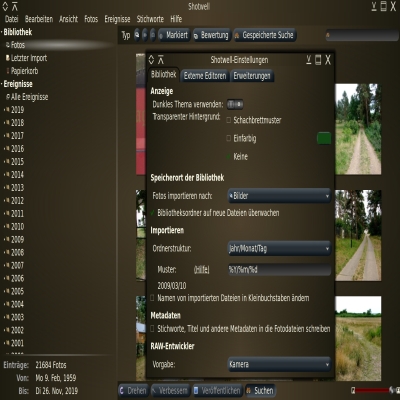This screenshot has width=400, height=400.
Task: Open the Gespeicherte Suche button
Action: (265, 35)
